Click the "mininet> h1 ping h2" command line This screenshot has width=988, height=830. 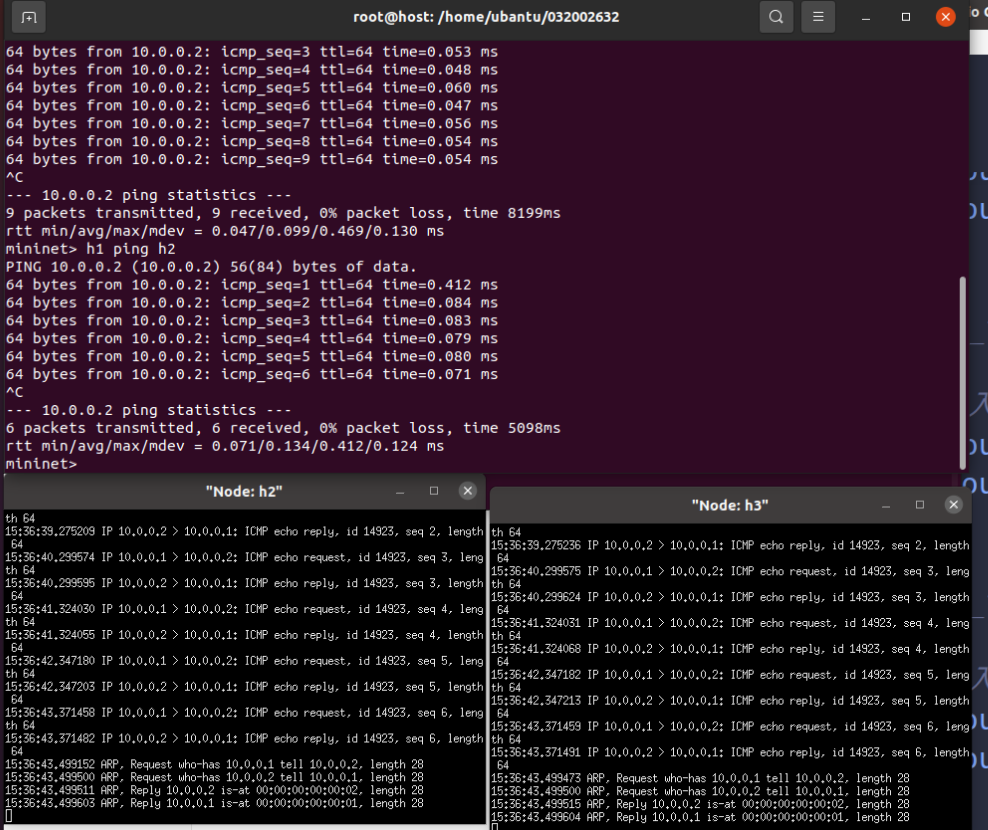click(x=91, y=249)
